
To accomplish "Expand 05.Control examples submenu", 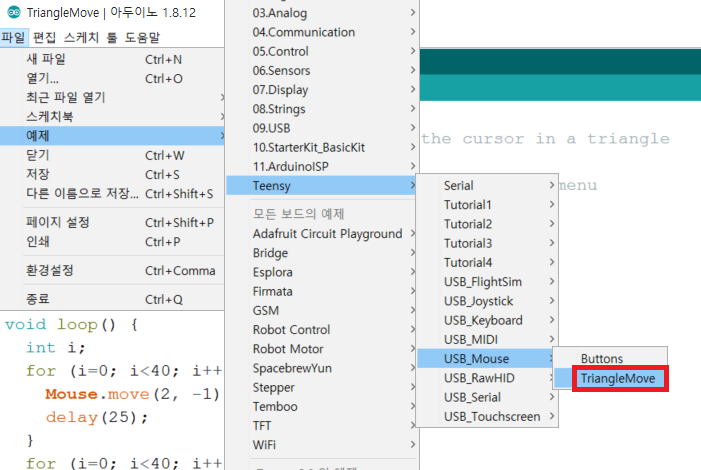I will point(323,51).
